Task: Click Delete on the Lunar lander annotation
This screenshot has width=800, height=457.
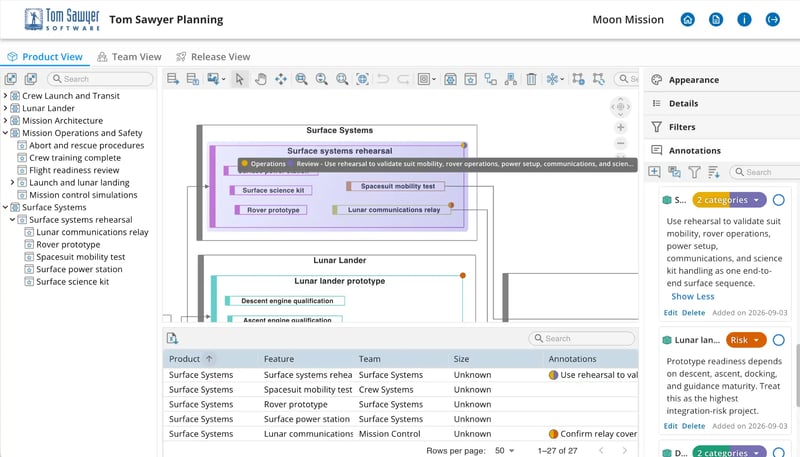Action: pos(693,426)
